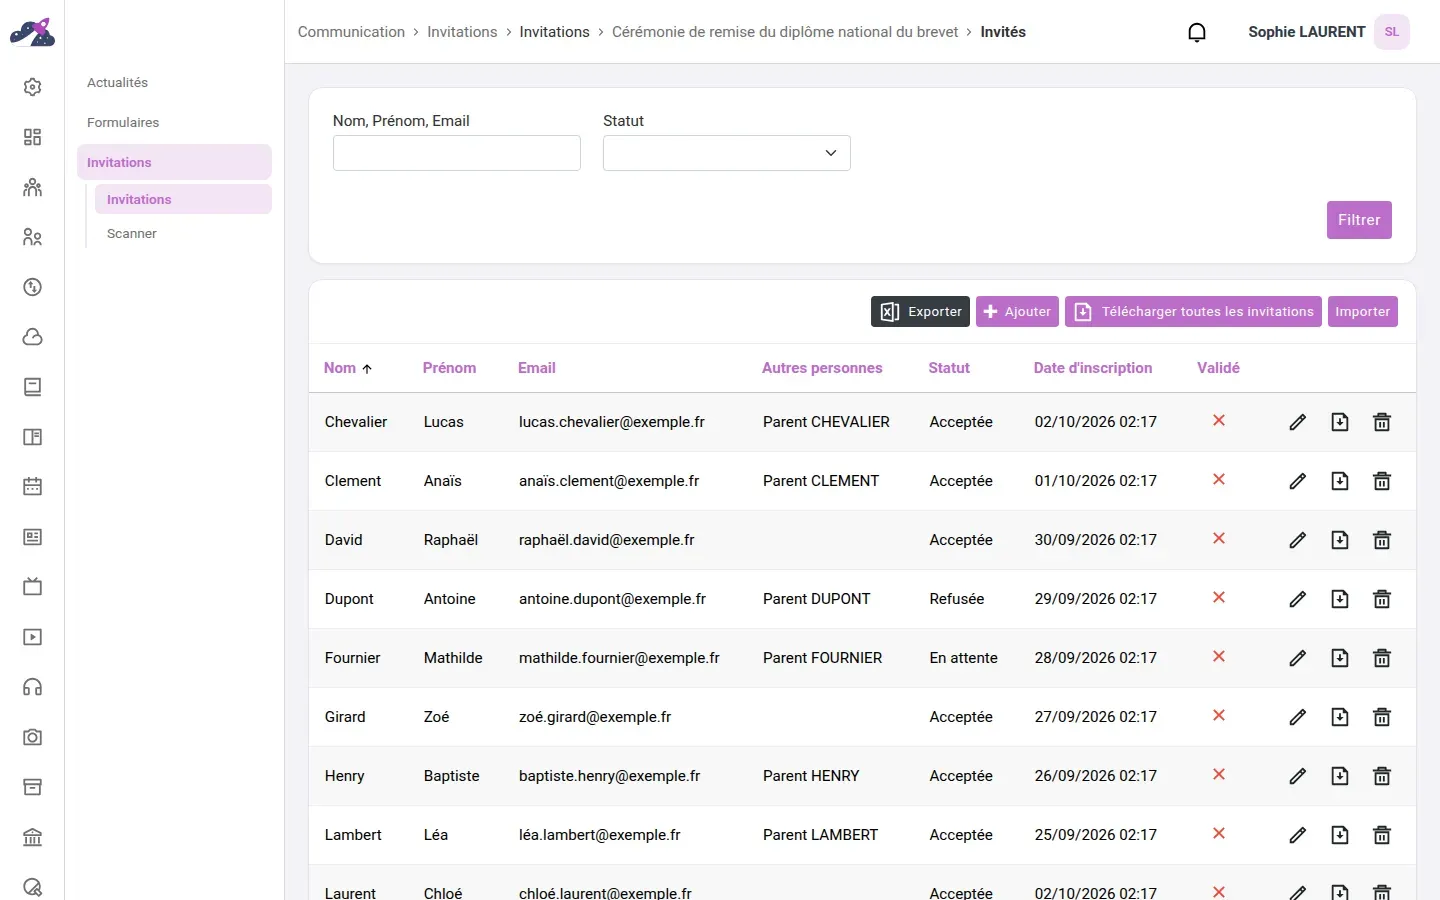Download the invitation for Clement Anaïs
Image resolution: width=1440 pixels, height=900 pixels.
1340,481
